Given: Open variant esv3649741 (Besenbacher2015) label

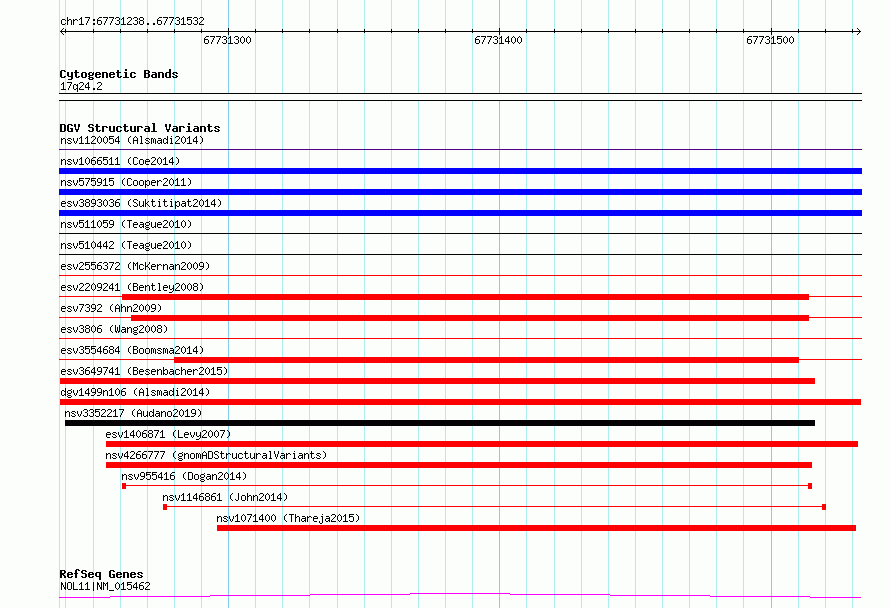Looking at the screenshot, I should click(144, 371).
